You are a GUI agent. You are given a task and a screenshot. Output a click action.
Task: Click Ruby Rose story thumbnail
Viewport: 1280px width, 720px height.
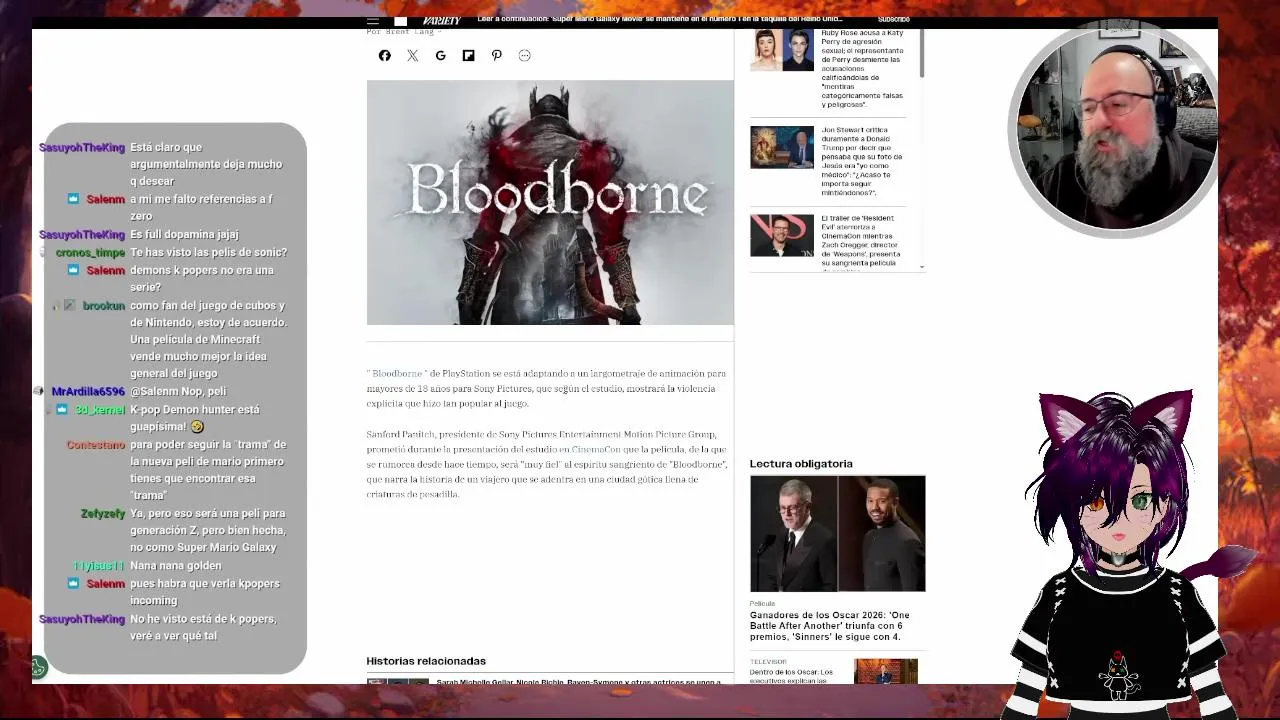coord(782,49)
